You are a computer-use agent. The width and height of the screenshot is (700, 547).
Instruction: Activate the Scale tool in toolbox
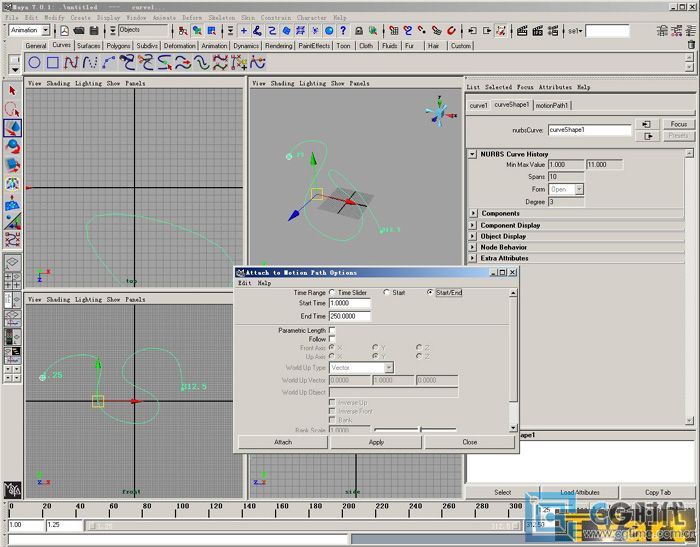pos(12,165)
